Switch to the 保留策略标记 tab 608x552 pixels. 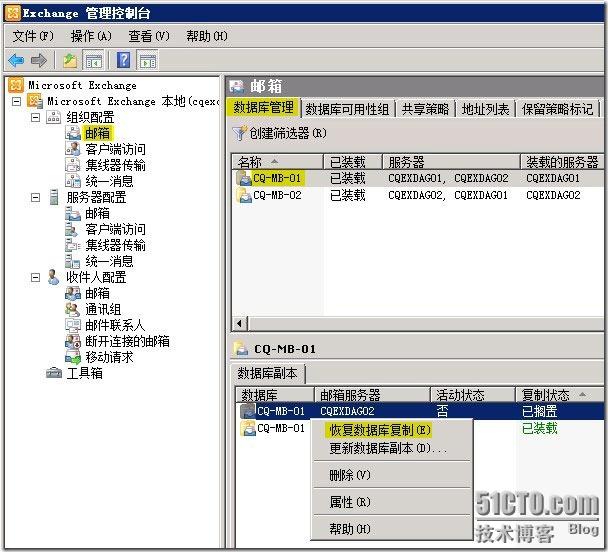(x=558, y=109)
